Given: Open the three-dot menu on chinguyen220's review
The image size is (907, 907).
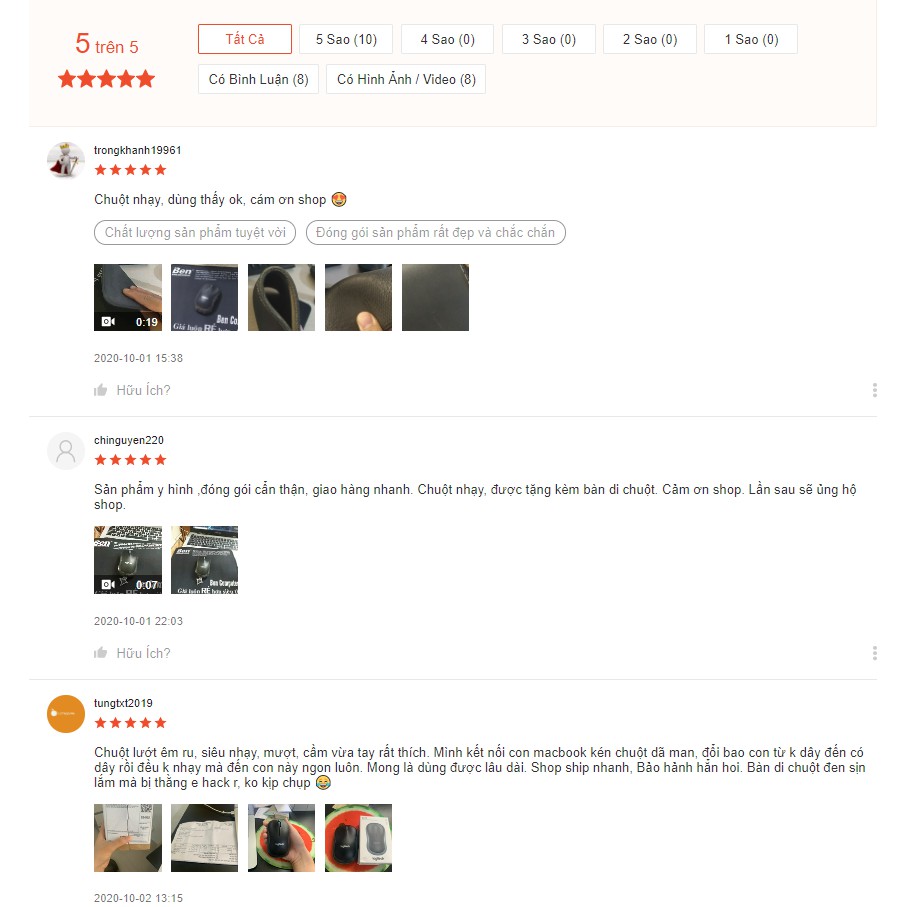Looking at the screenshot, I should pos(875,653).
